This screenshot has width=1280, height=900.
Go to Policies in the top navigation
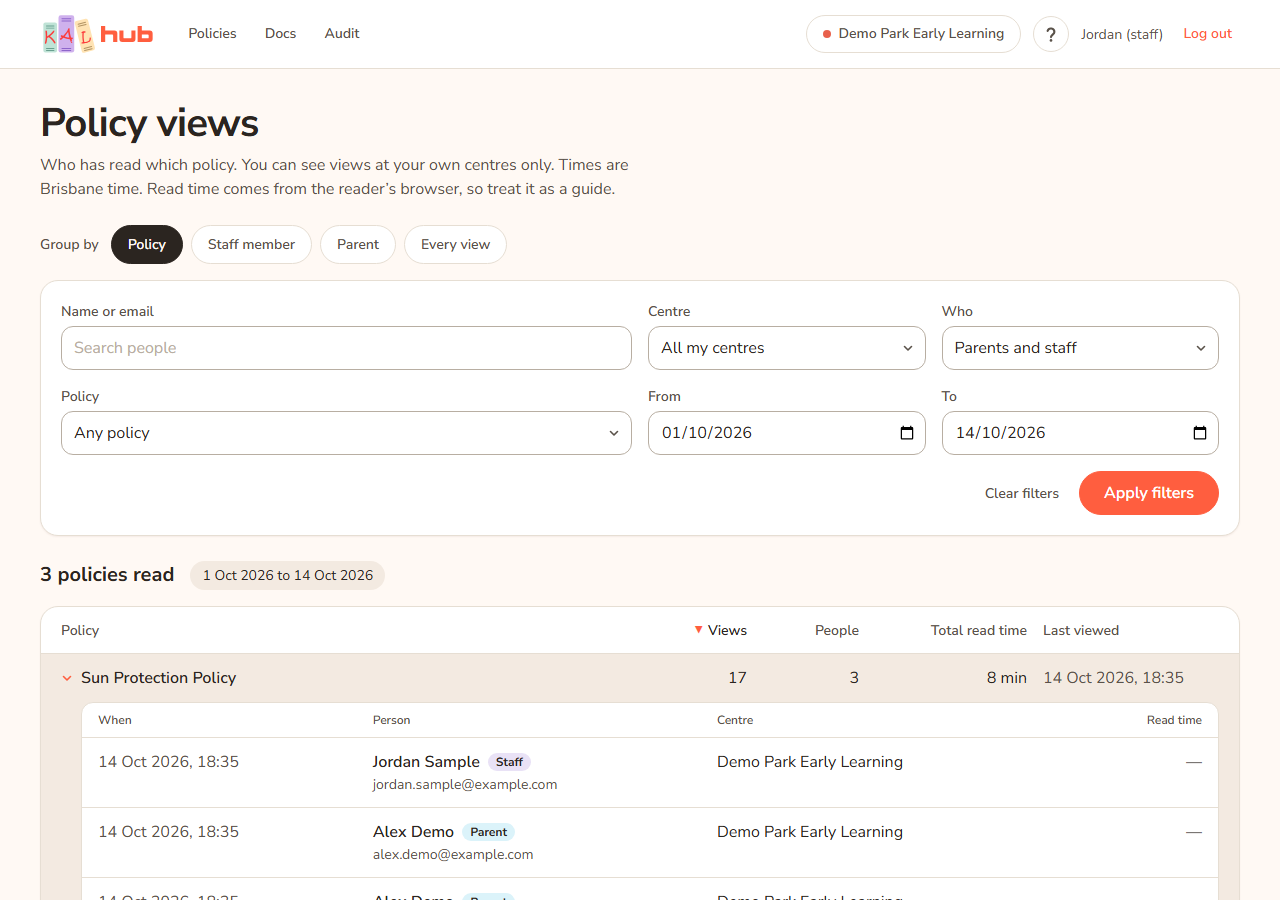[x=212, y=33]
